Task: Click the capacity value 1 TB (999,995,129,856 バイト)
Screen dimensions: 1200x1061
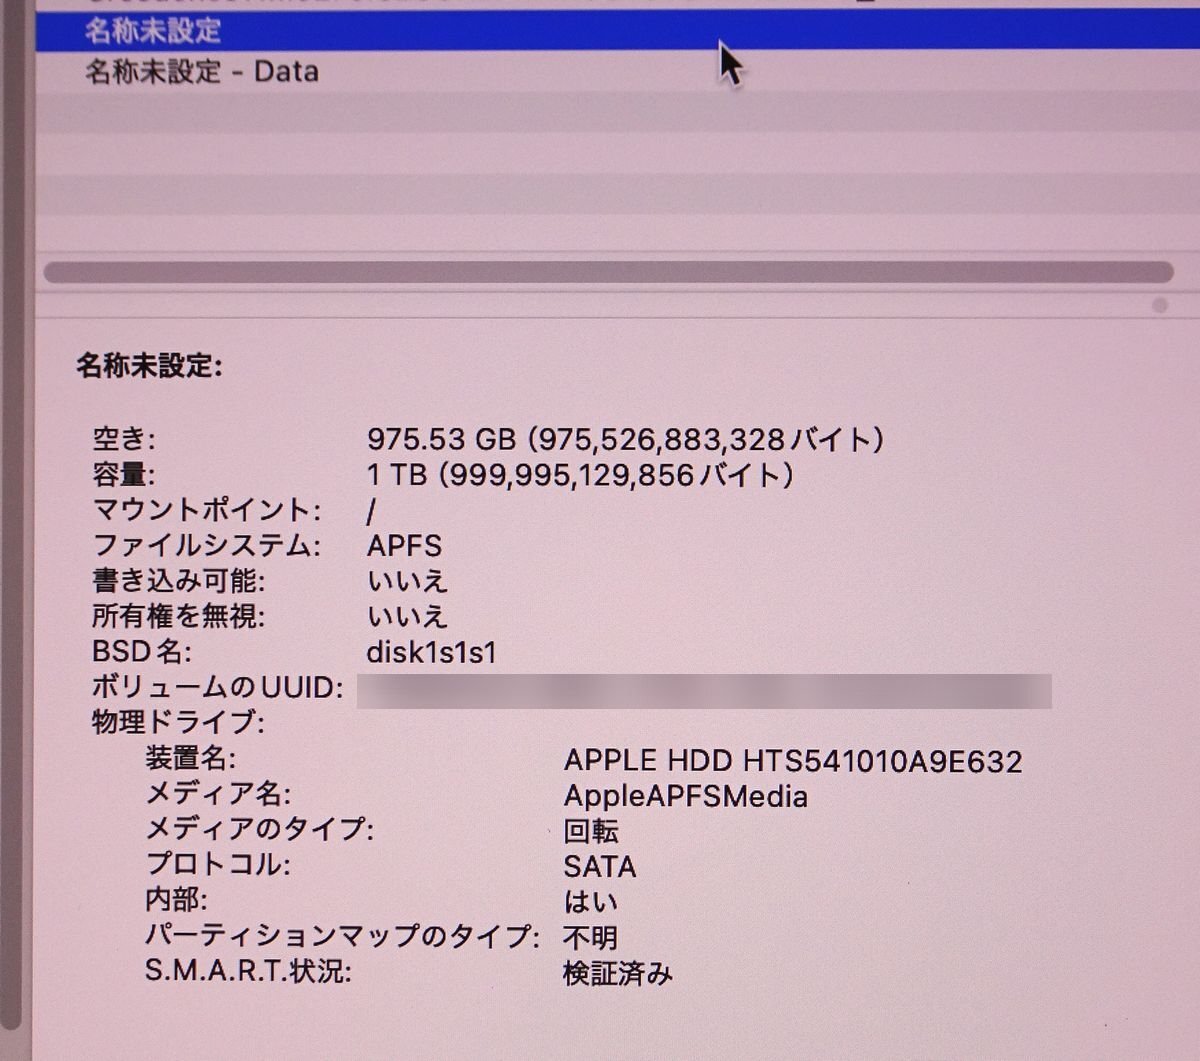Action: click(x=580, y=475)
